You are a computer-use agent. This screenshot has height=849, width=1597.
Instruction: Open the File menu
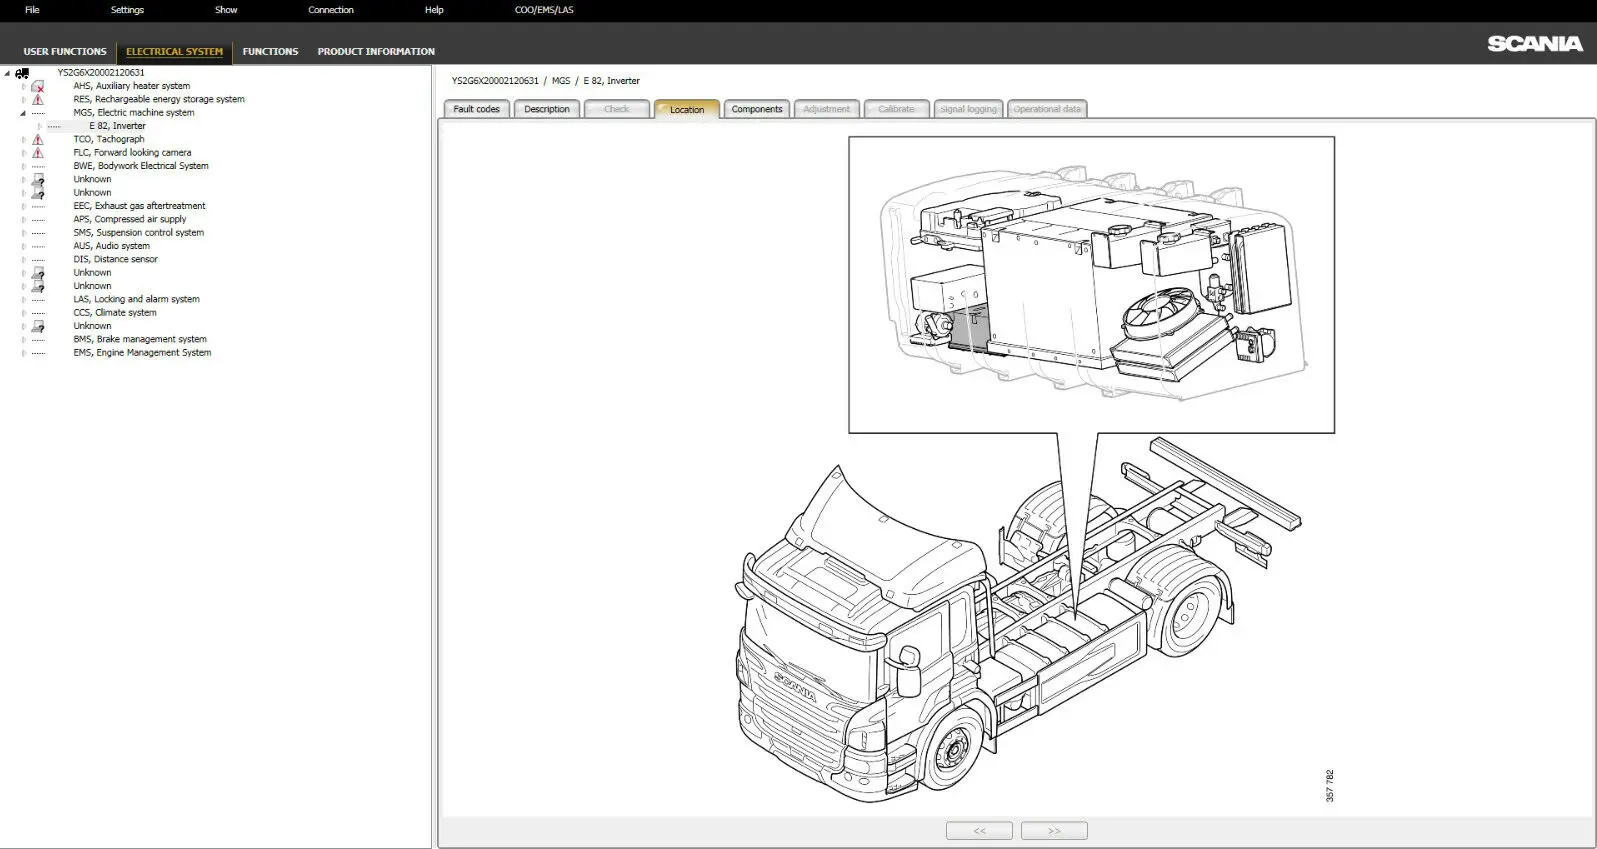coord(32,10)
